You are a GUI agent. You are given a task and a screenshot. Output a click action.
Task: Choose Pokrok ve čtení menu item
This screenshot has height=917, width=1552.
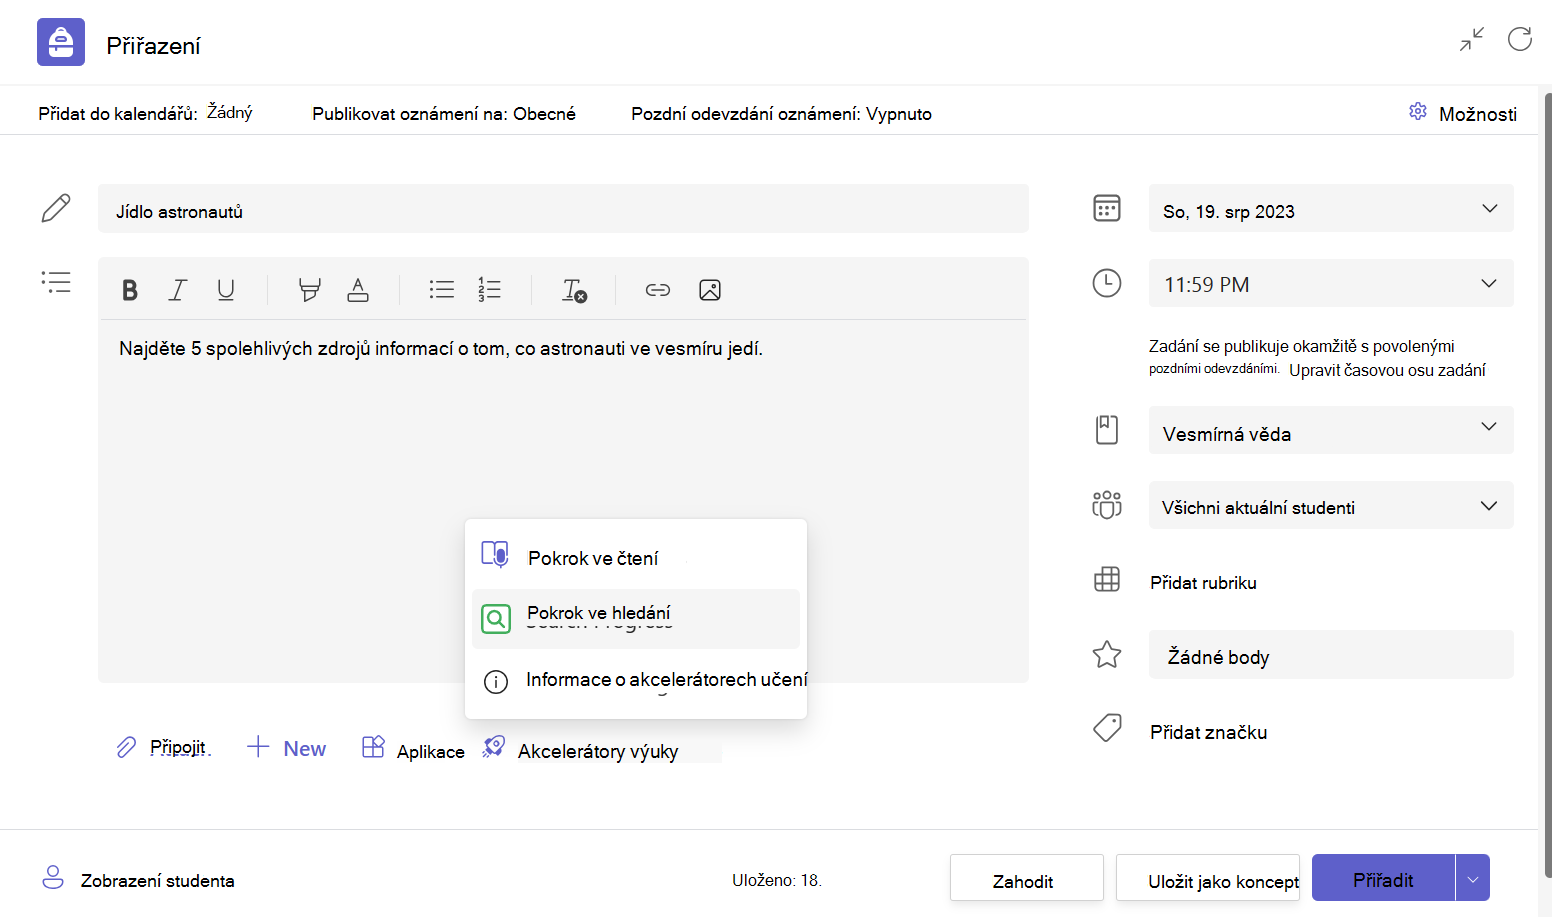point(635,557)
